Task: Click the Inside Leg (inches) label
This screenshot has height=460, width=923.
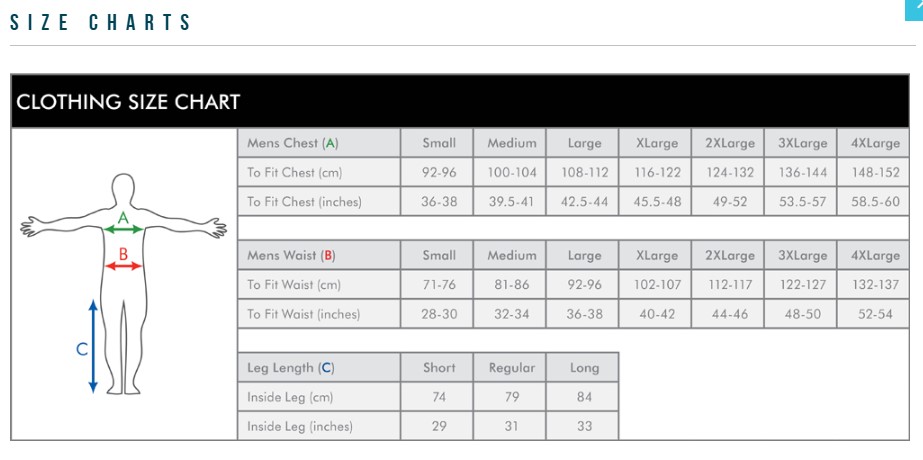Action: [318, 426]
